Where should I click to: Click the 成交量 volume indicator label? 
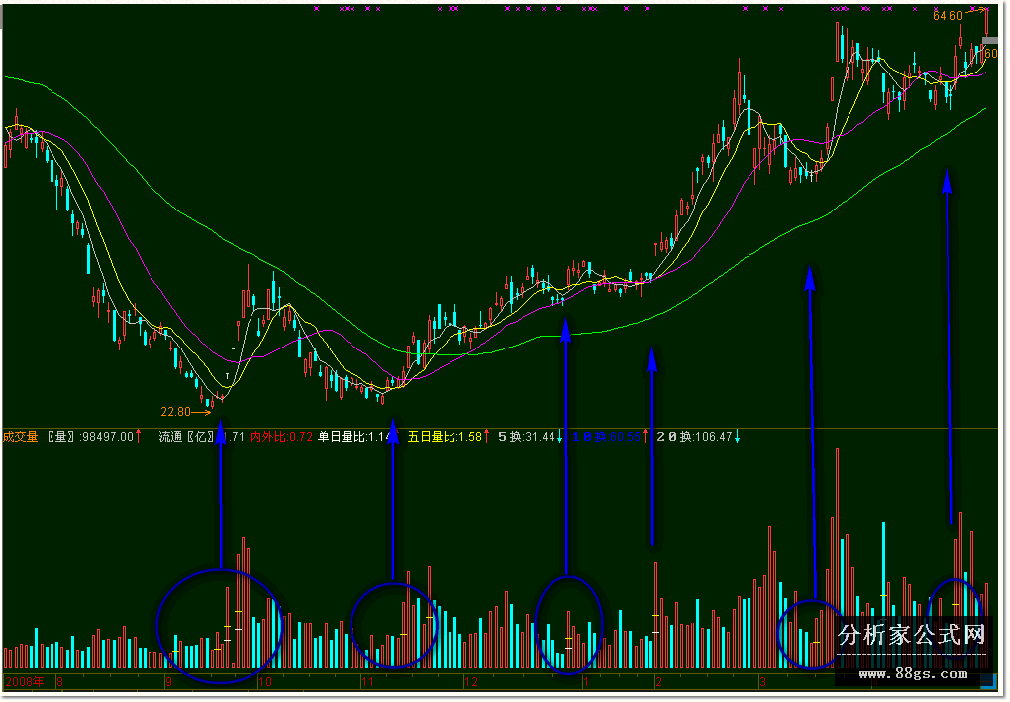(21, 437)
